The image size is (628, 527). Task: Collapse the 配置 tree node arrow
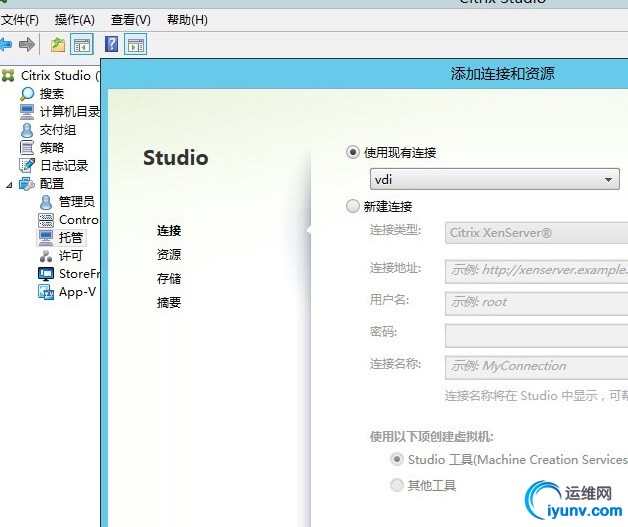tap(9, 185)
